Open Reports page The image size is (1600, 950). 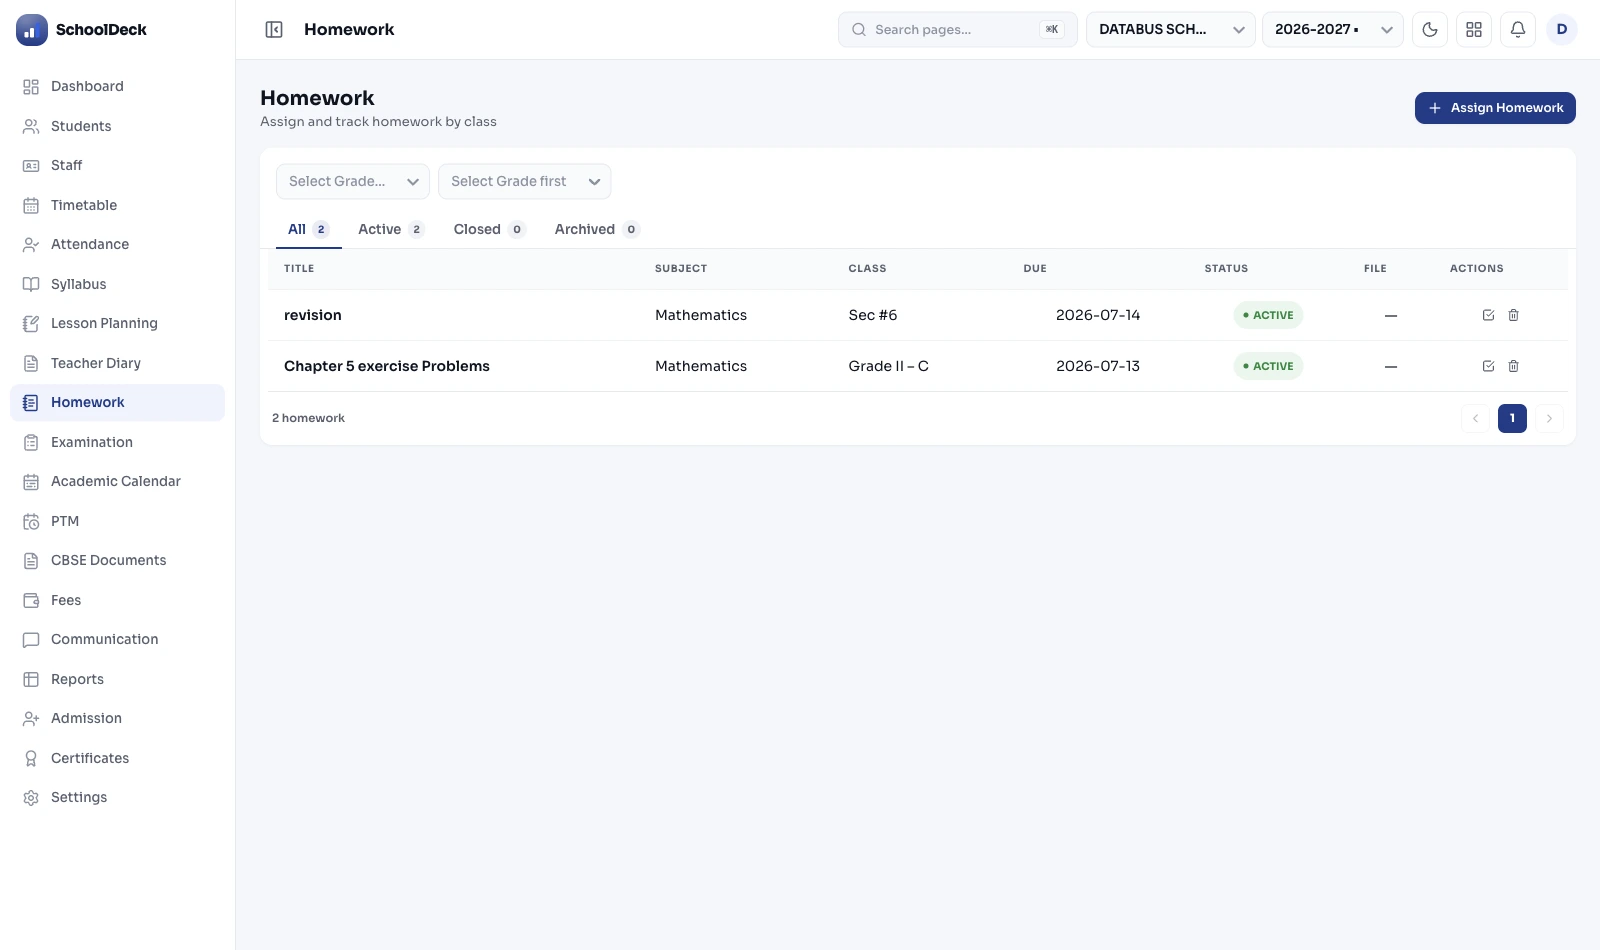[117, 679]
